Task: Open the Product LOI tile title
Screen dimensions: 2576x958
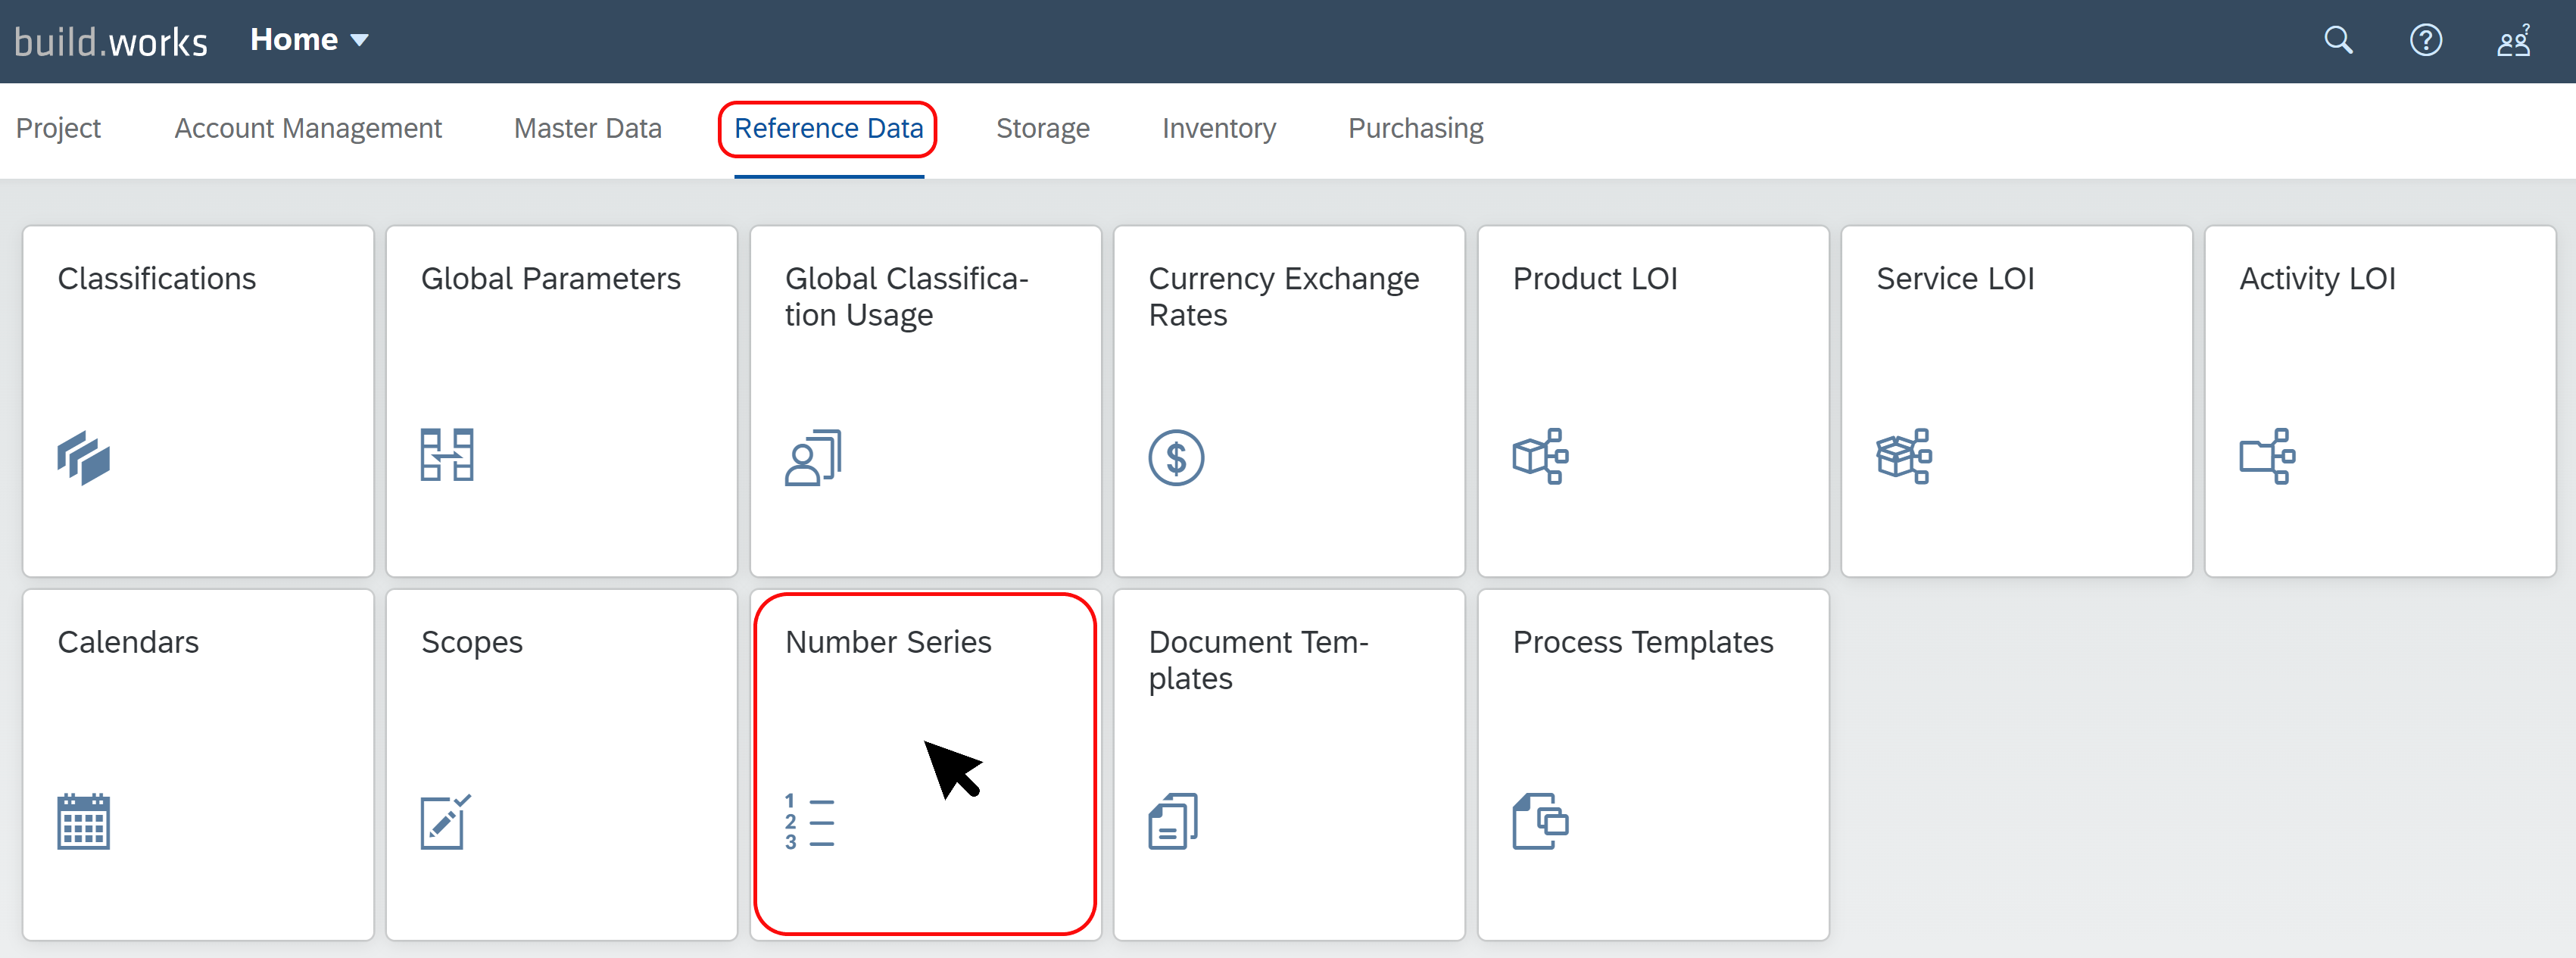Action: pos(1595,278)
